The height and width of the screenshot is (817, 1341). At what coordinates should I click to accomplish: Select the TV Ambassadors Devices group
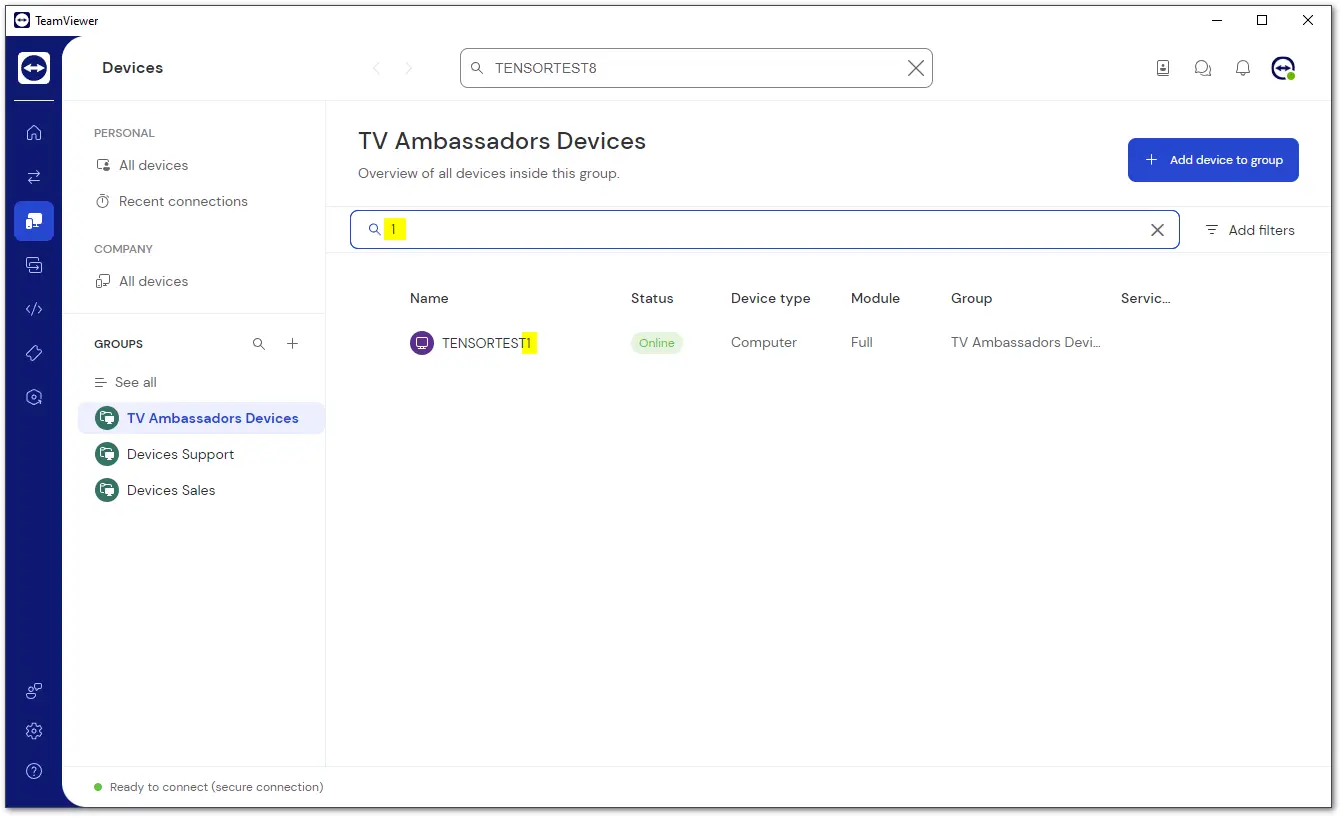tap(201, 418)
